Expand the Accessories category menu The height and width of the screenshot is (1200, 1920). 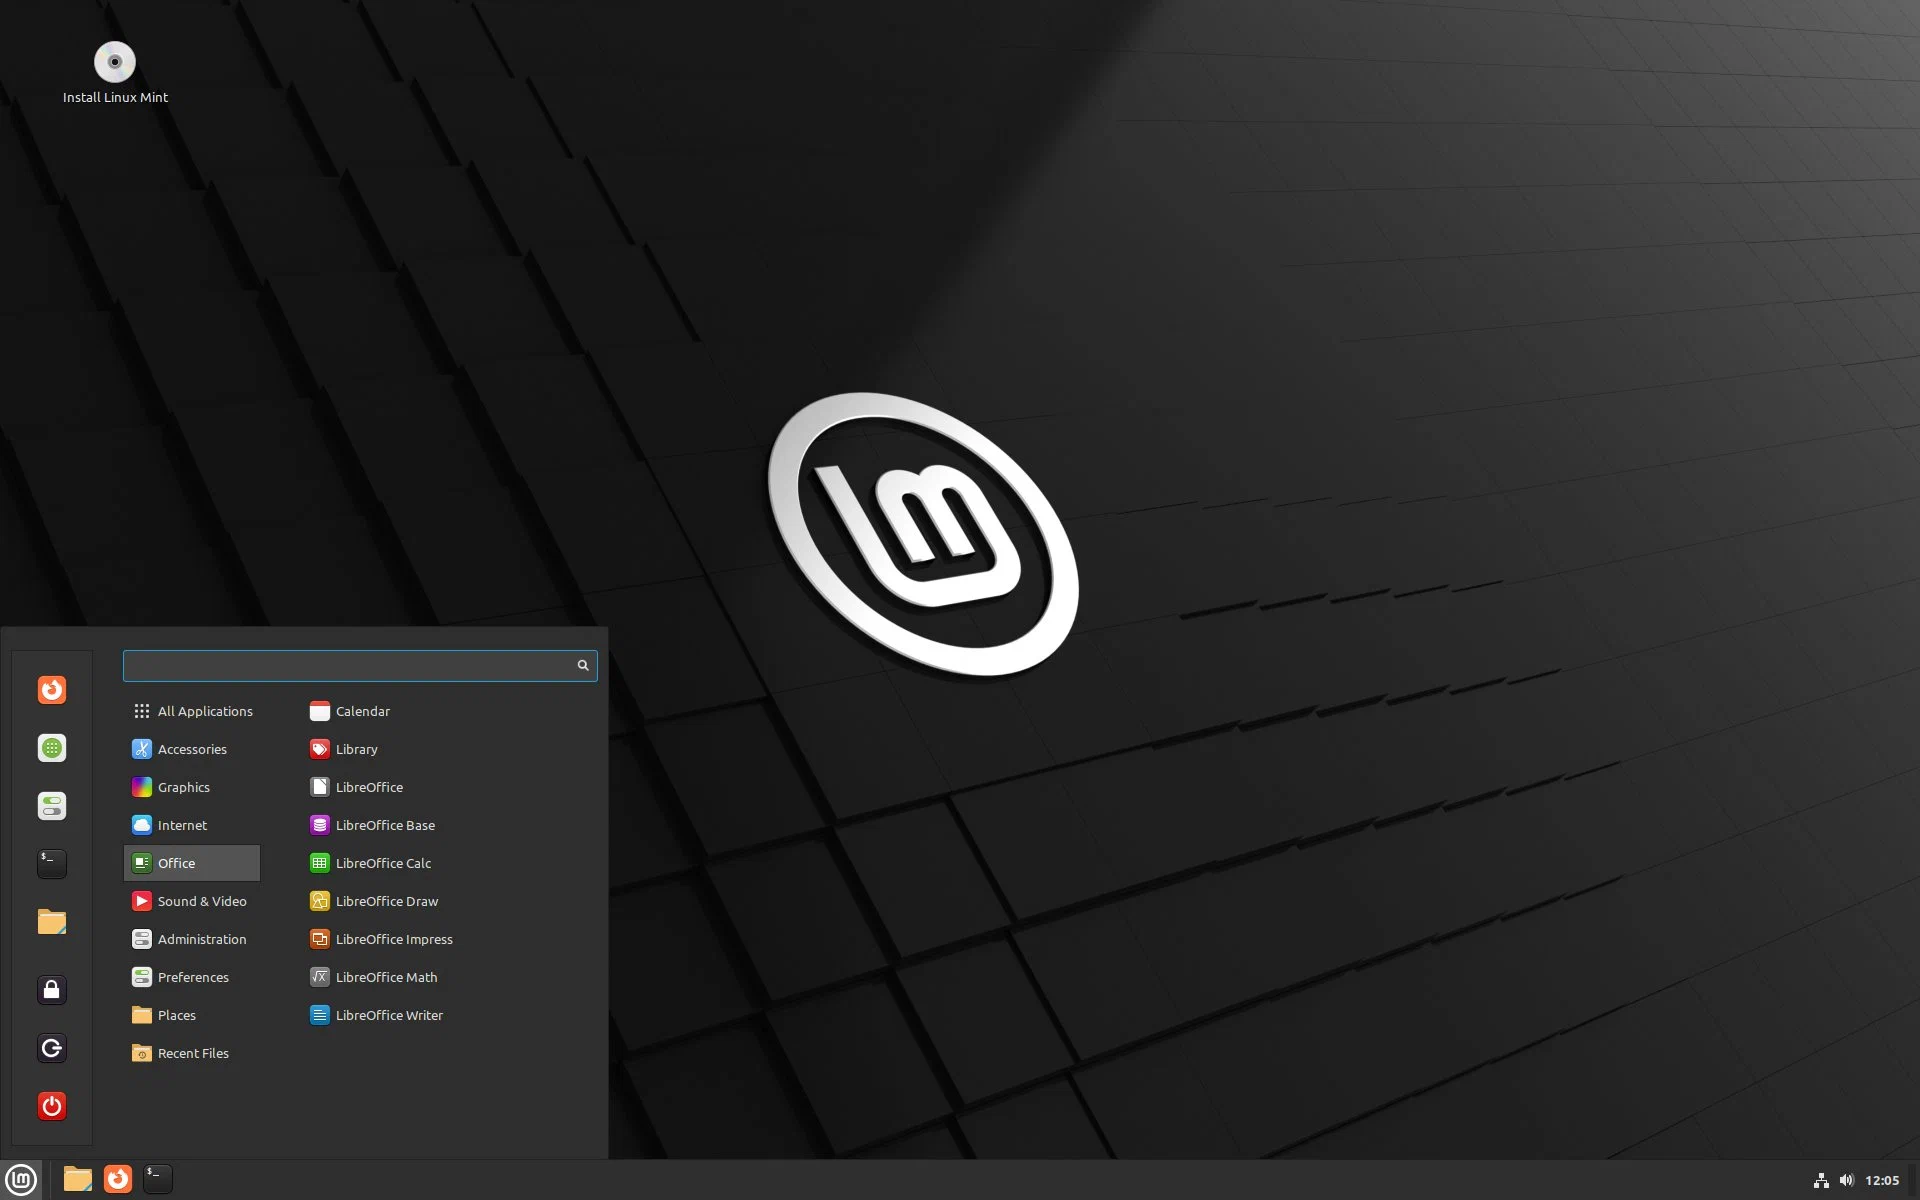[192, 748]
